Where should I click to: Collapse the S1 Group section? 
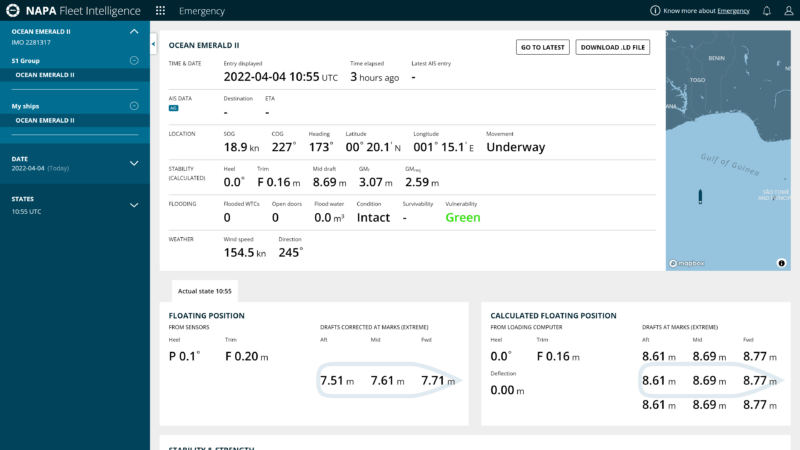pyautogui.click(x=134, y=61)
